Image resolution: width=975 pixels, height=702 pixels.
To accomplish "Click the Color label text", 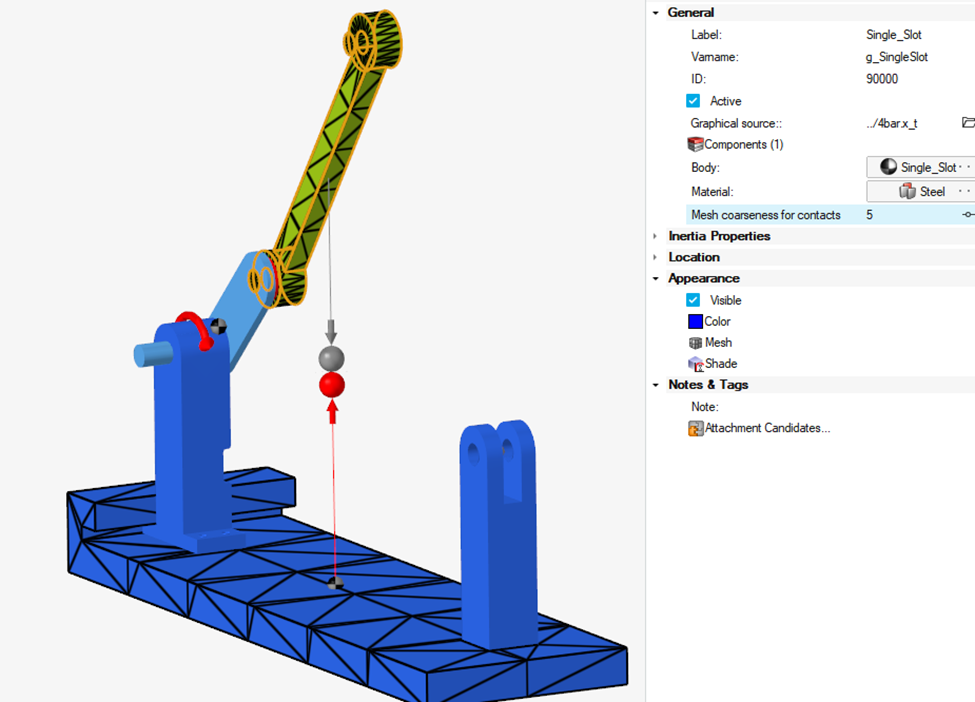I will (717, 321).
